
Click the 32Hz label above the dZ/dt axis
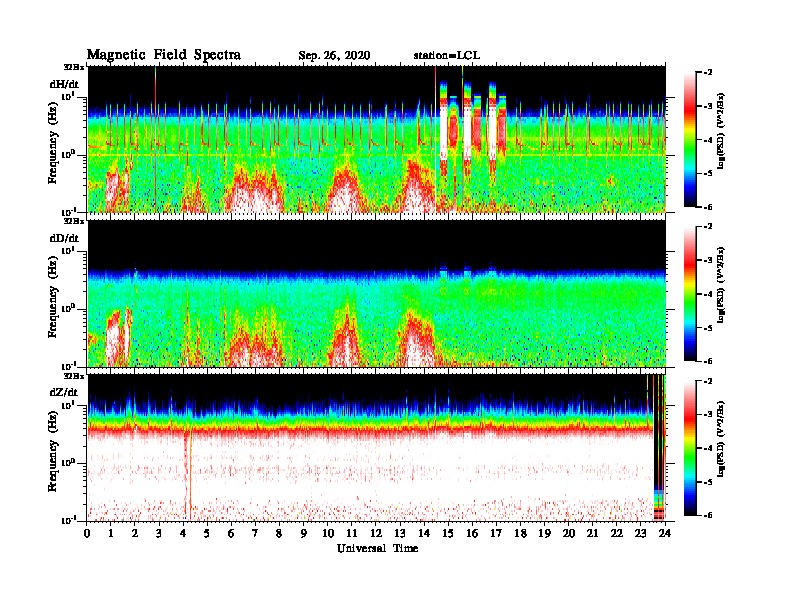pyautogui.click(x=73, y=375)
